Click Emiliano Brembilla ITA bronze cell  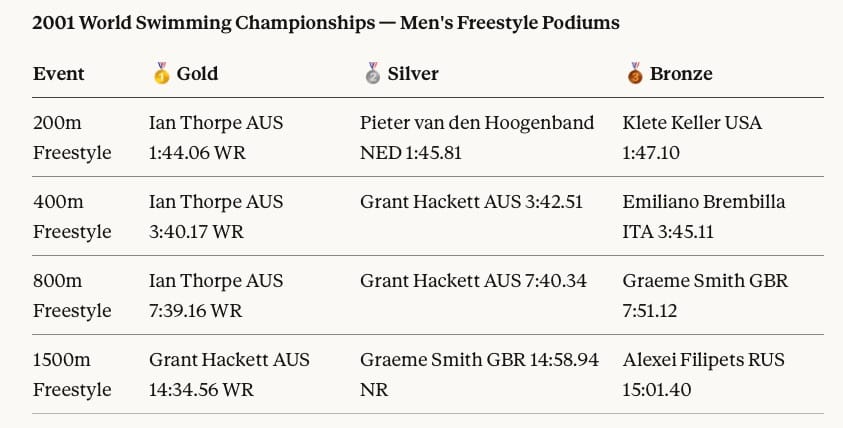tap(704, 216)
